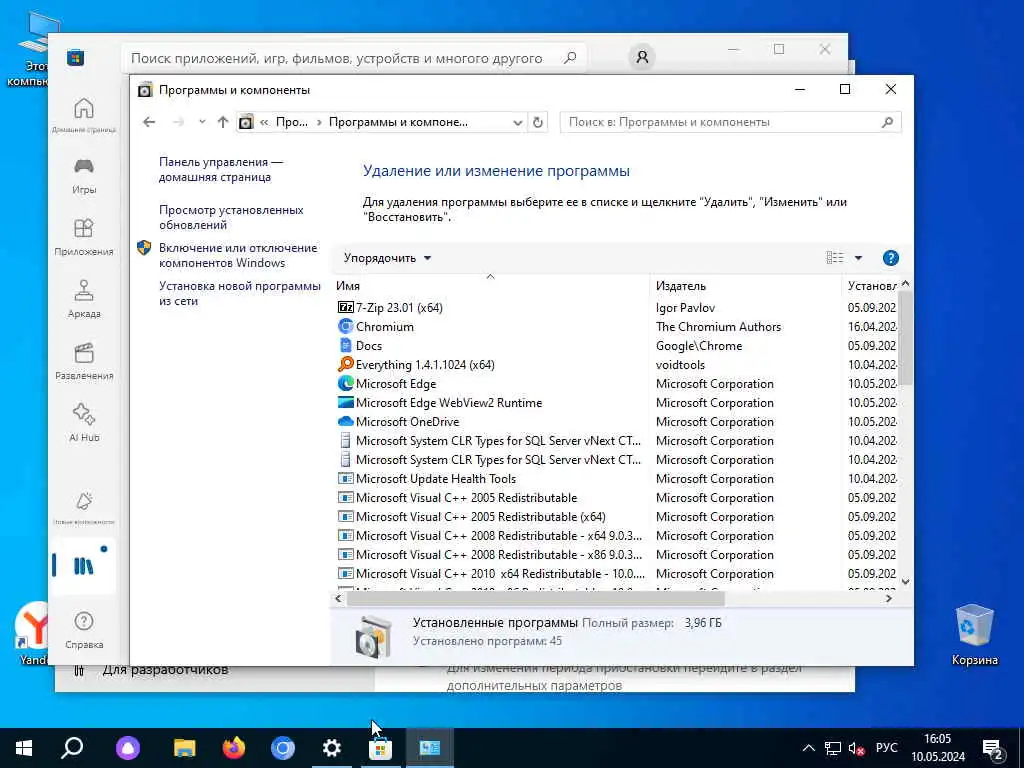Click the muted volume tray icon
The width and height of the screenshot is (1024, 768).
(857, 748)
